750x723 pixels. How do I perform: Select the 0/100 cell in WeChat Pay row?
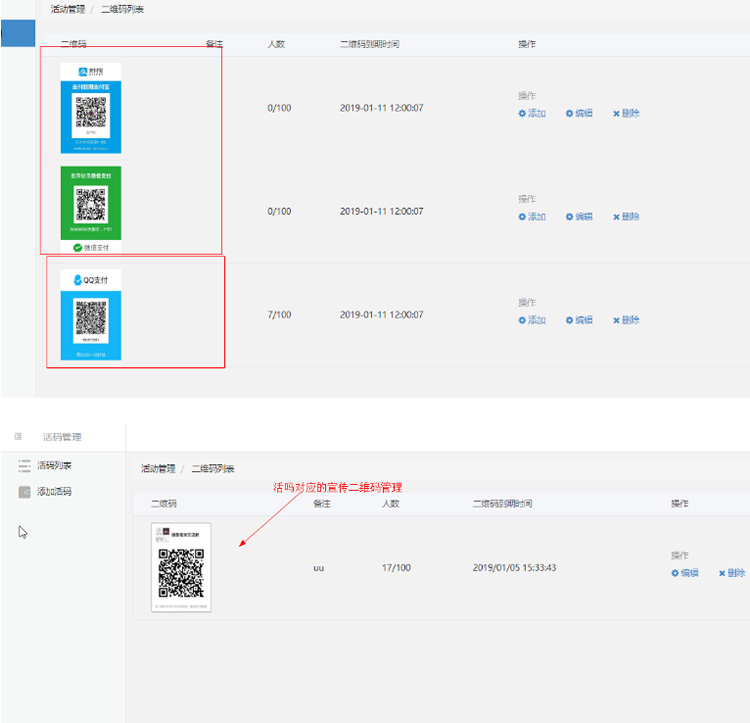(x=279, y=211)
